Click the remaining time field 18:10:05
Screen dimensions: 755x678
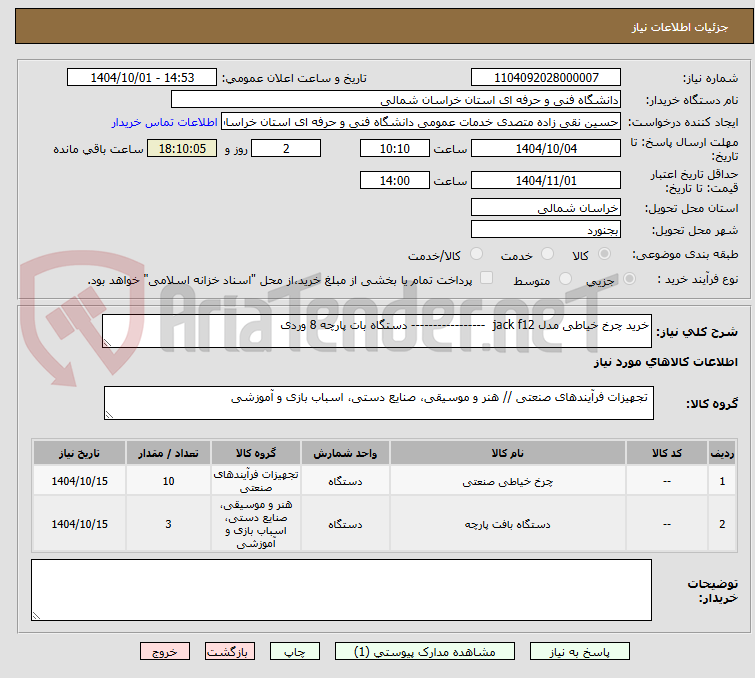click(182, 148)
